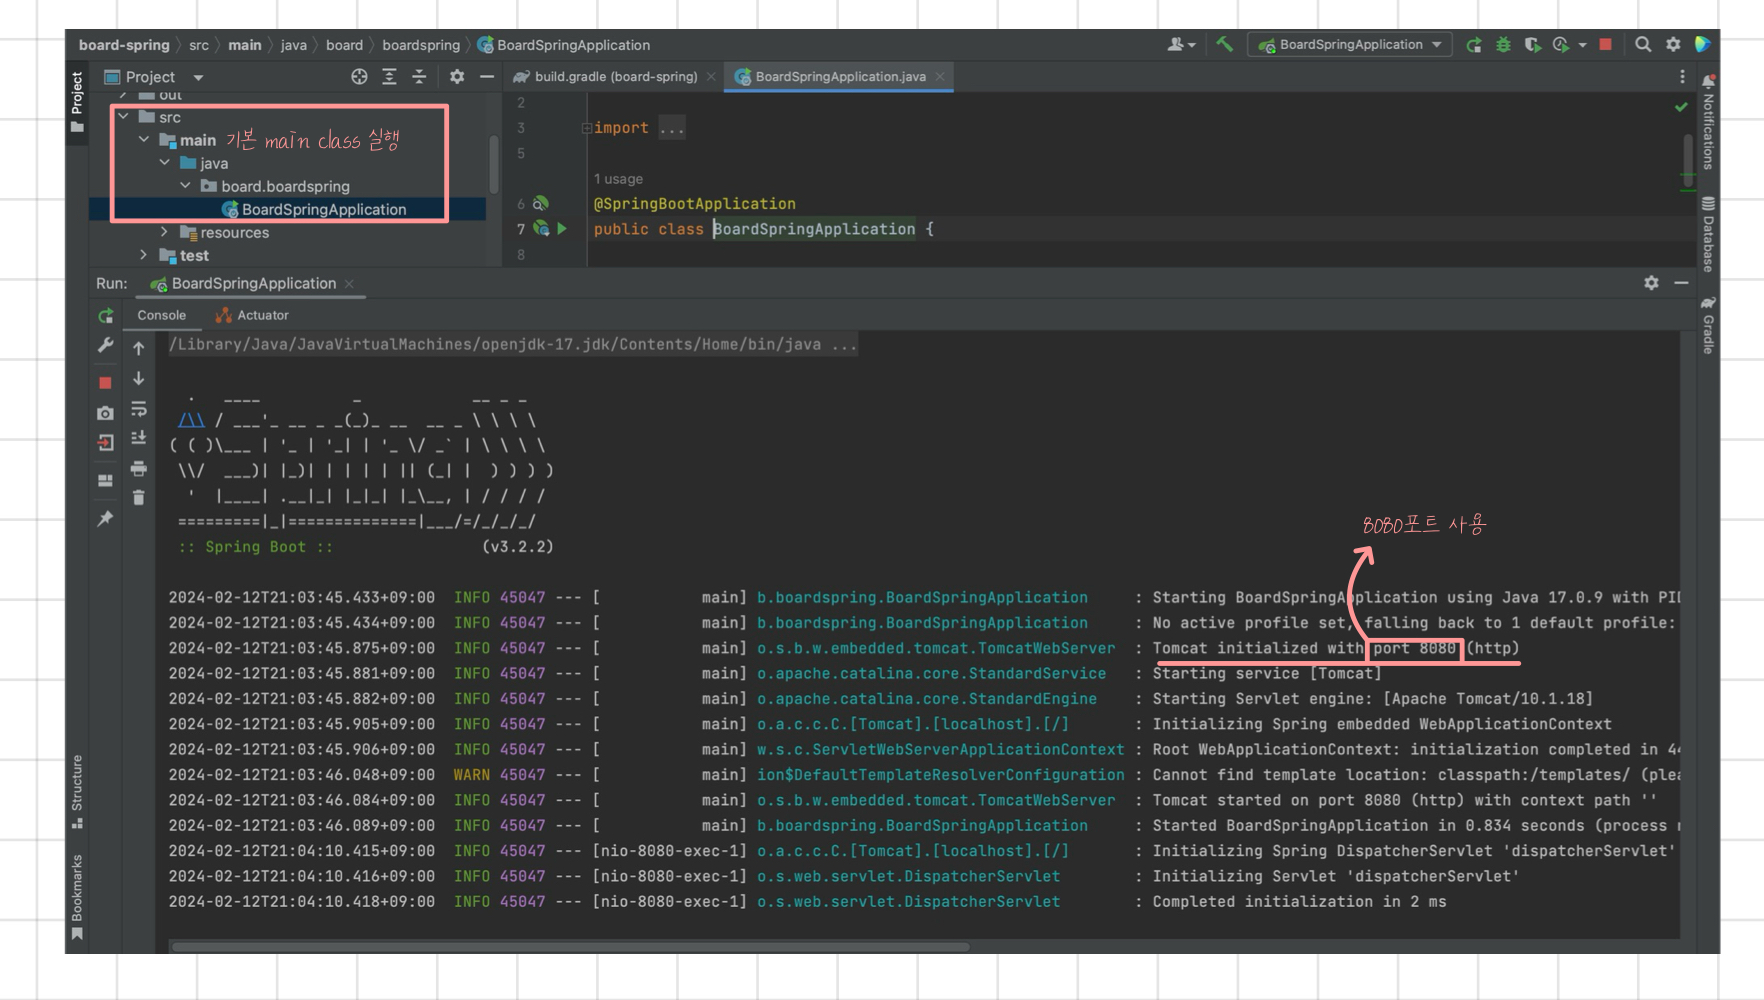Open IDE settings gear in top toolbar
This screenshot has width=1764, height=1000.
coord(1673,44)
